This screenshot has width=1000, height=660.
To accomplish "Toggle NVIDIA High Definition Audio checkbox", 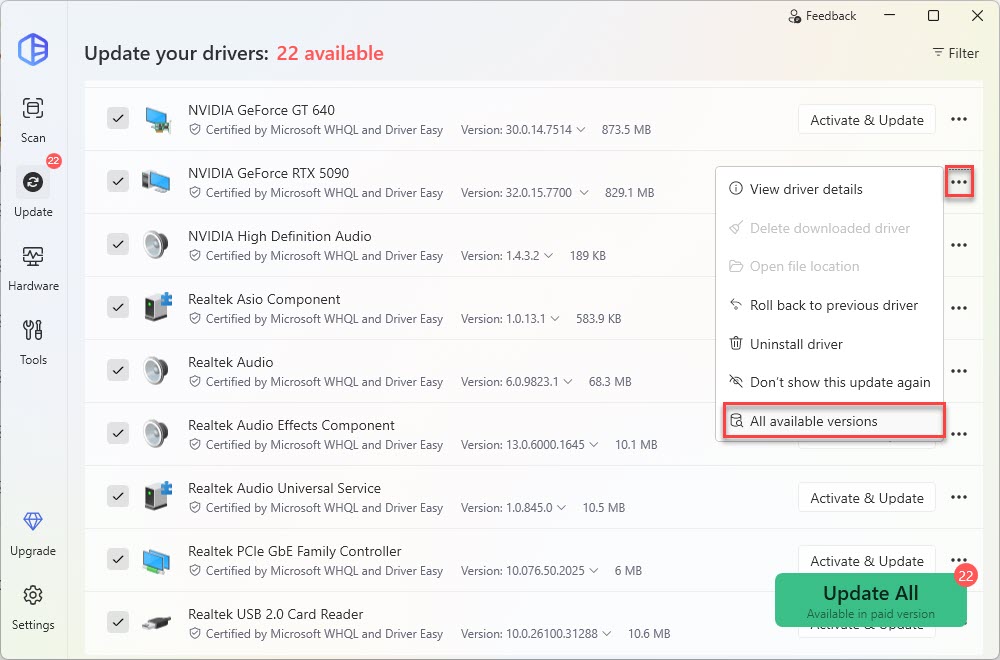I will pos(118,244).
